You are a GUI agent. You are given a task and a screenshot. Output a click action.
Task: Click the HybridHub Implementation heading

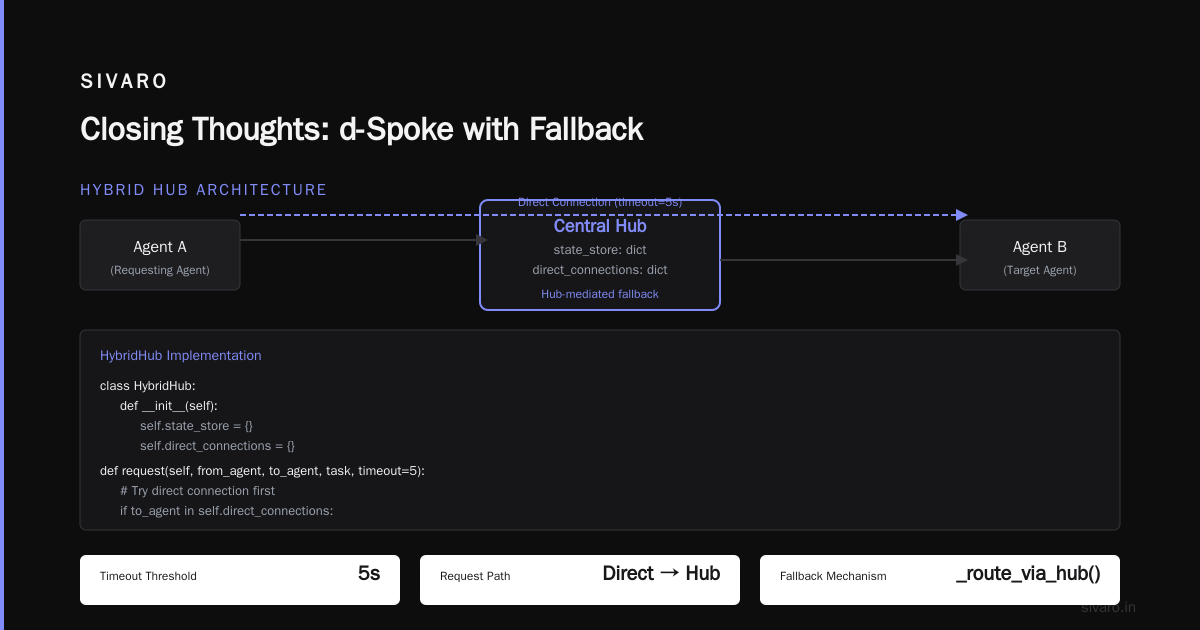point(181,355)
